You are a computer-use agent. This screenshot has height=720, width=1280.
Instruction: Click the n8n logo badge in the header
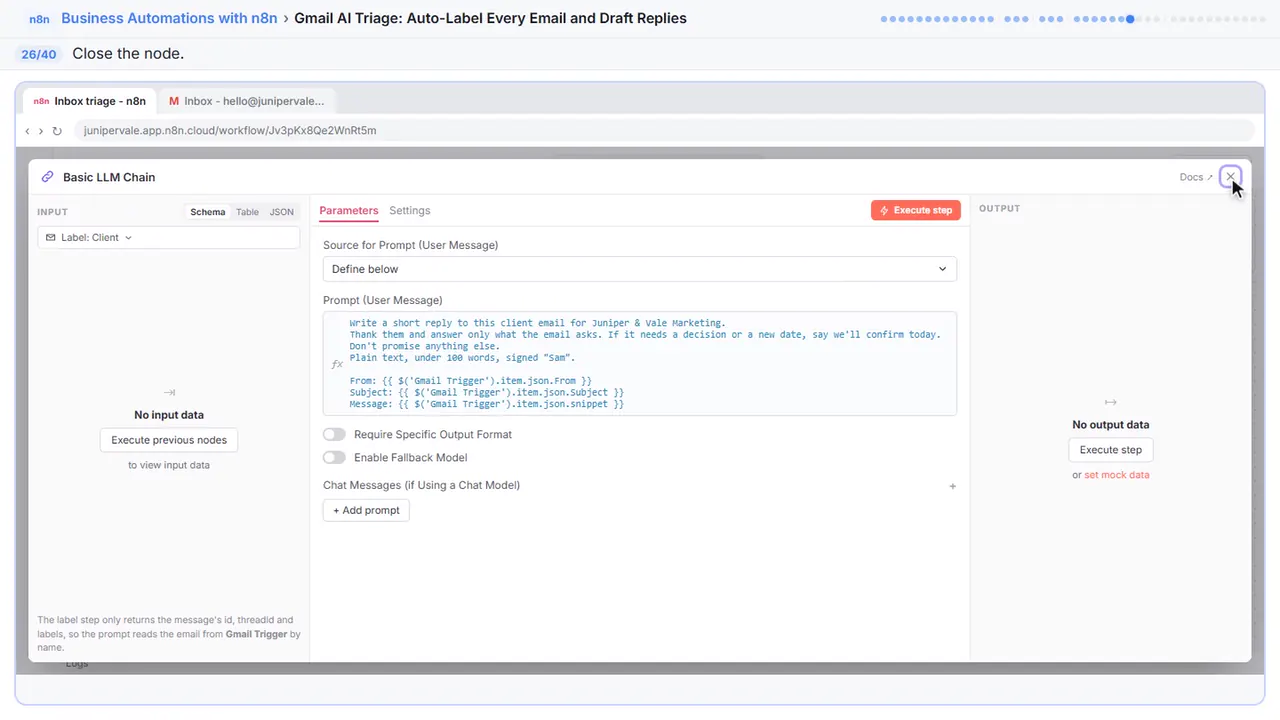click(x=39, y=18)
